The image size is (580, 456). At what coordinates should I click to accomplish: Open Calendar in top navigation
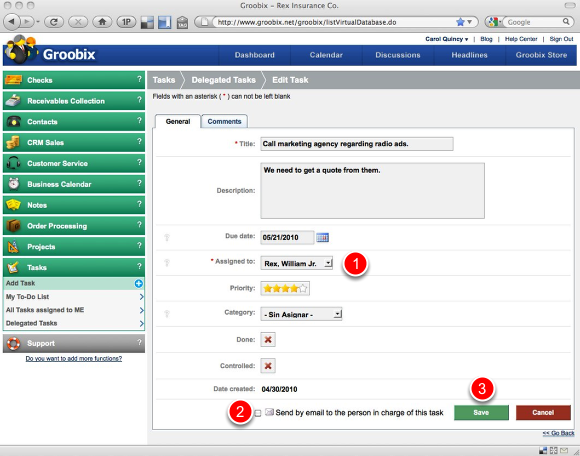326,55
